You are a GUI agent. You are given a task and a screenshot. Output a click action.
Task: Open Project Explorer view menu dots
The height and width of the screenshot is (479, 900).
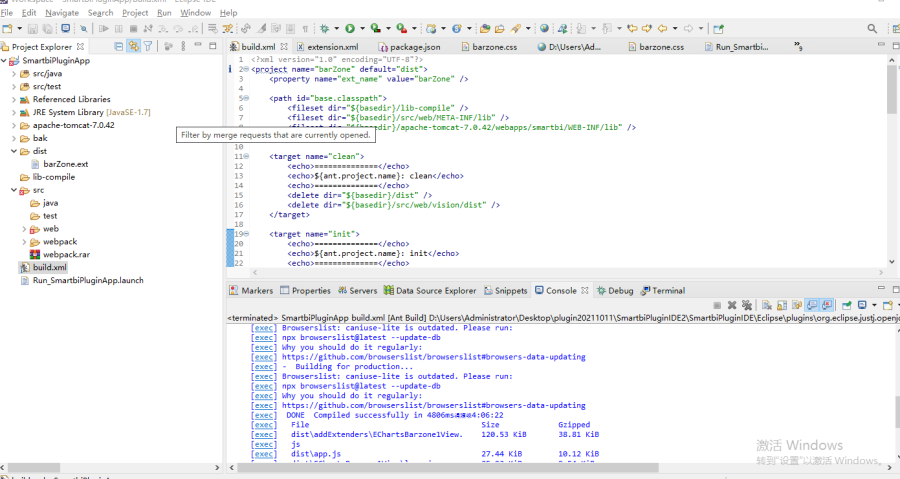[183, 46]
